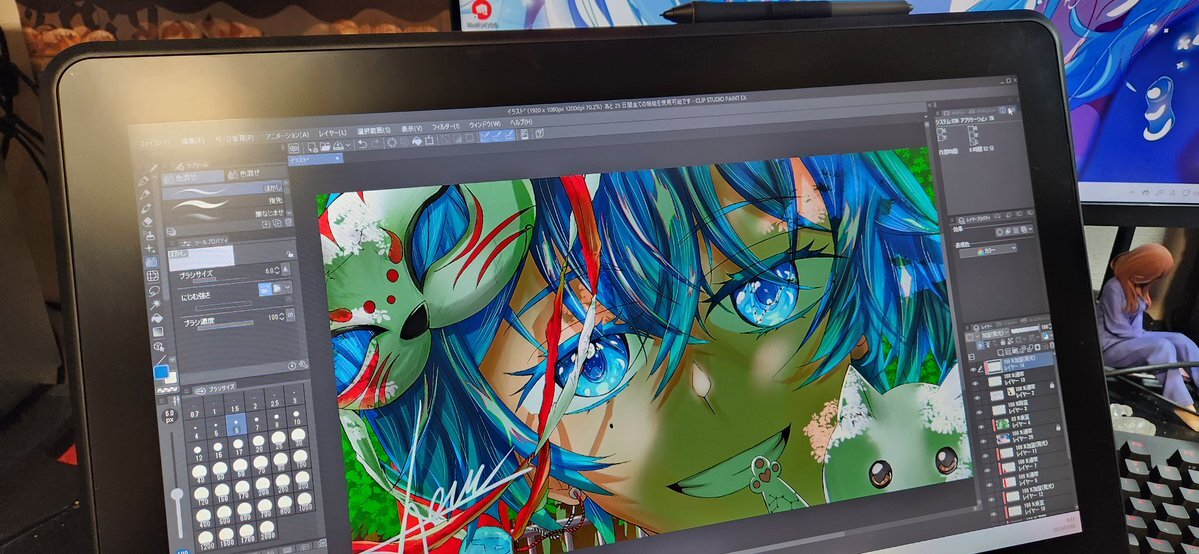Image resolution: width=1199 pixels, height=554 pixels.
Task: Select the Auto select wand tool
Action: pos(156,303)
